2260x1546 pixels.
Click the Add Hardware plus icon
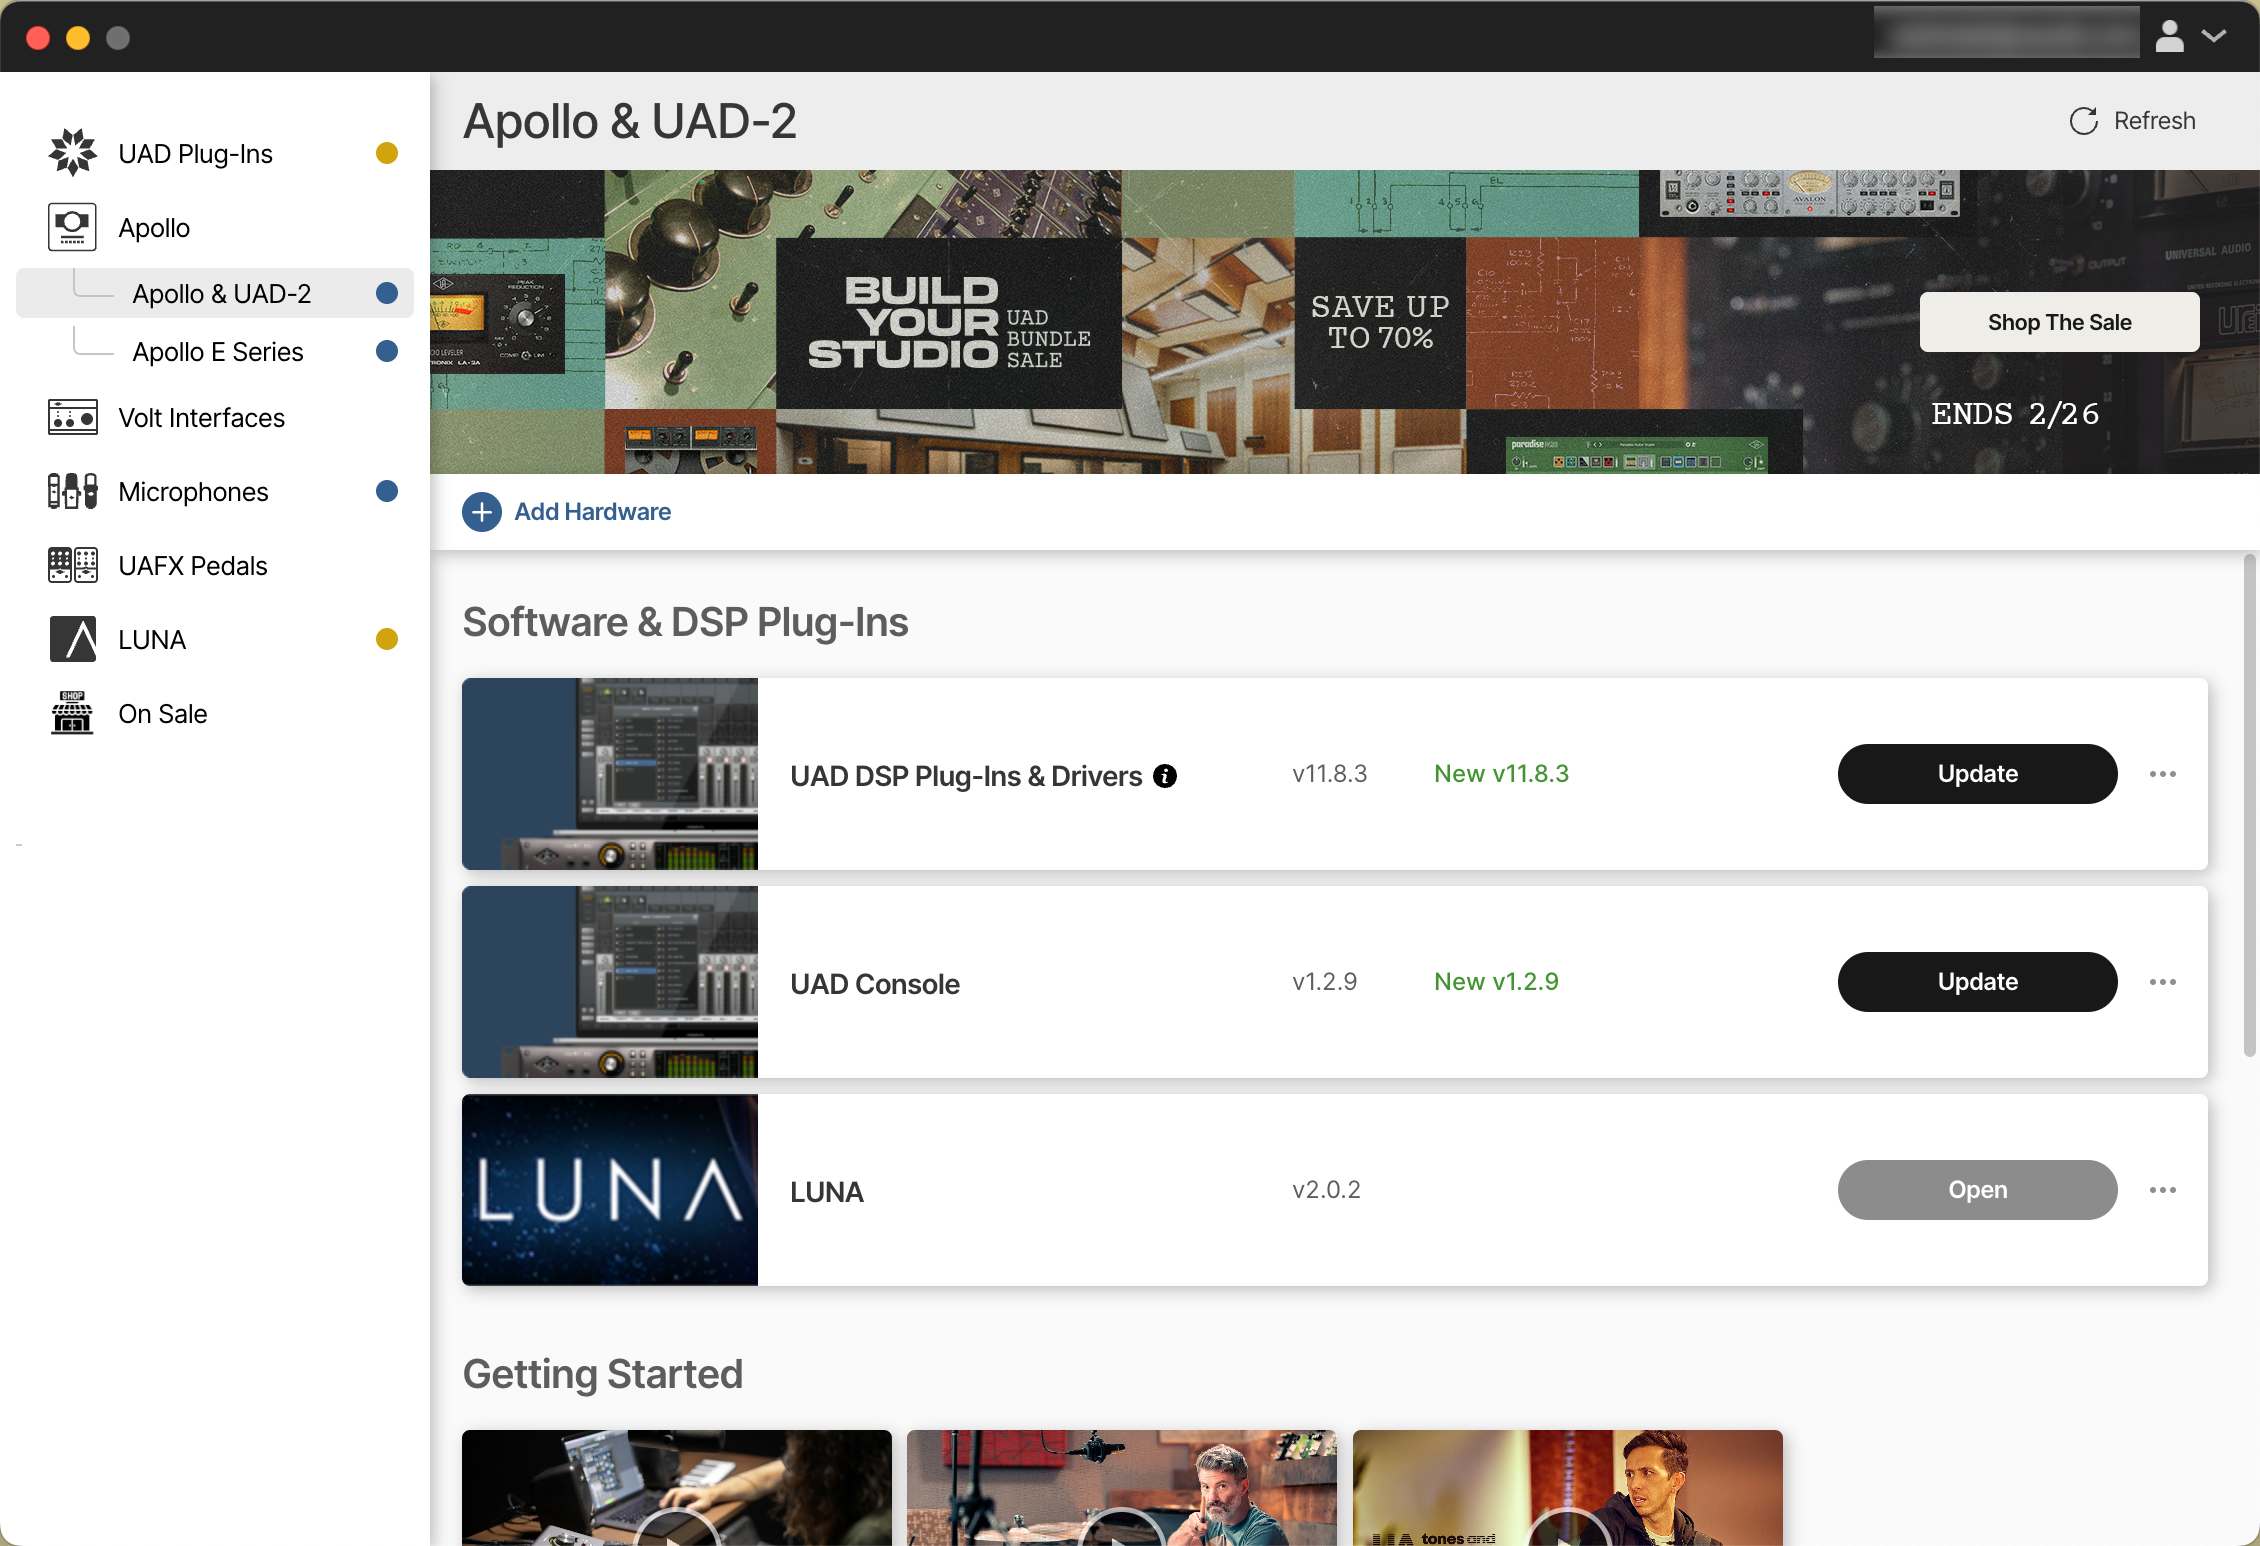(482, 511)
